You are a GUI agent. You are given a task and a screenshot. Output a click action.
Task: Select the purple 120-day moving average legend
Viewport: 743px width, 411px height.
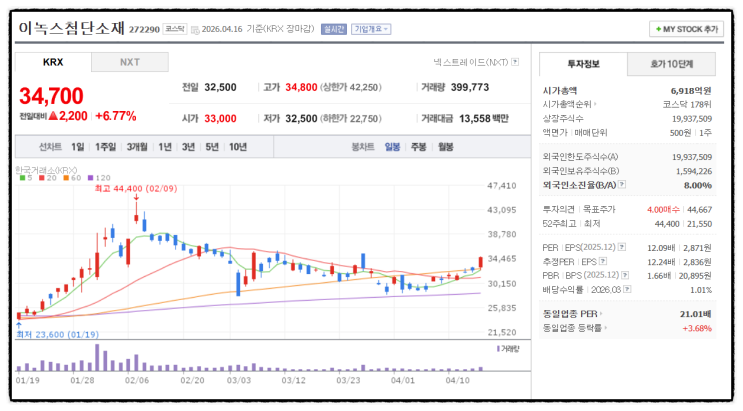99,178
